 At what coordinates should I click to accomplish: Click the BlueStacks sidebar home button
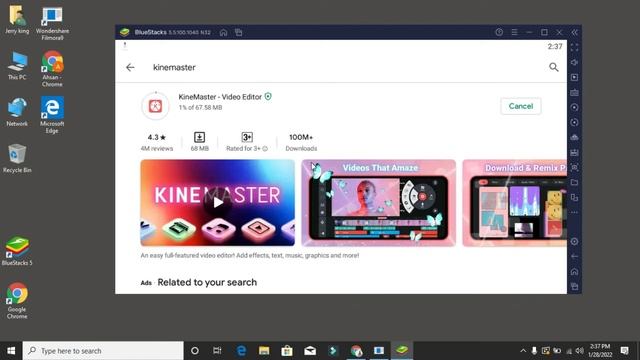[x=574, y=271]
